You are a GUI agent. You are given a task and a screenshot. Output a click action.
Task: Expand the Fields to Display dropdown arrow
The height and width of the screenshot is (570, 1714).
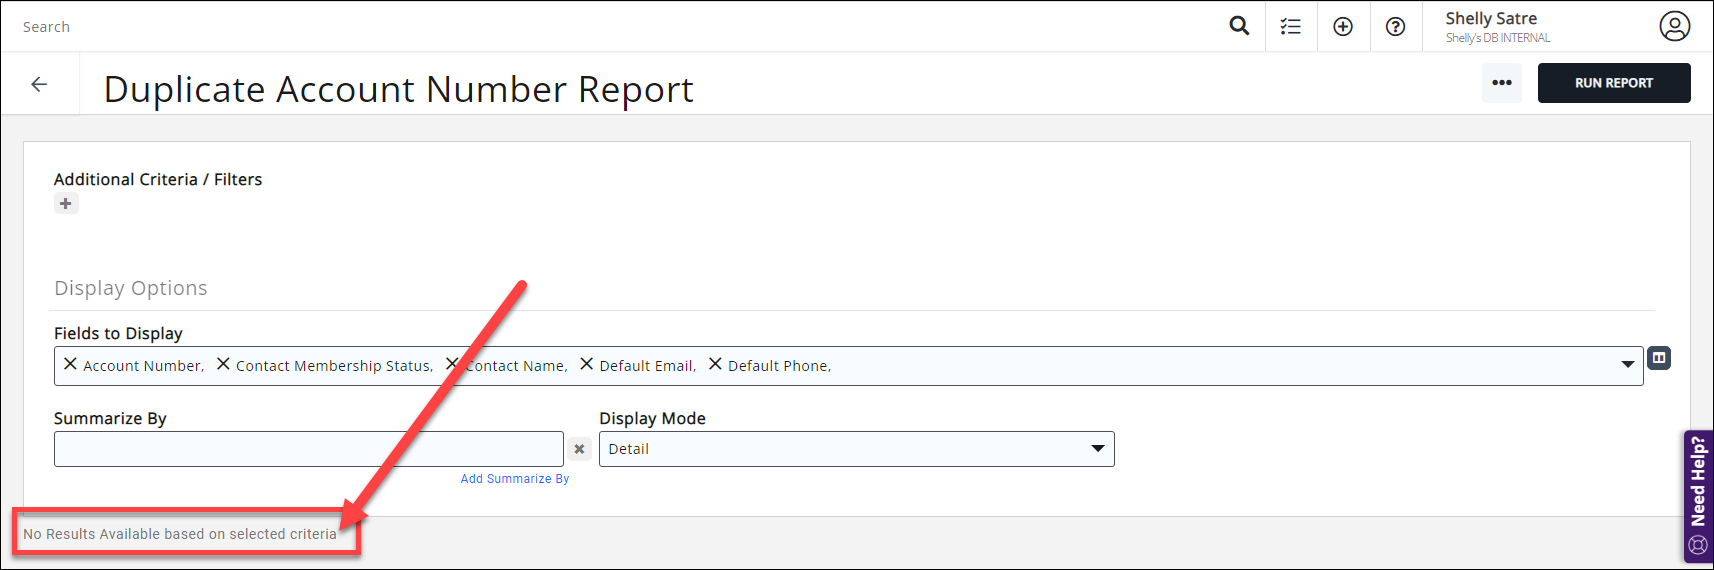pyautogui.click(x=1627, y=365)
